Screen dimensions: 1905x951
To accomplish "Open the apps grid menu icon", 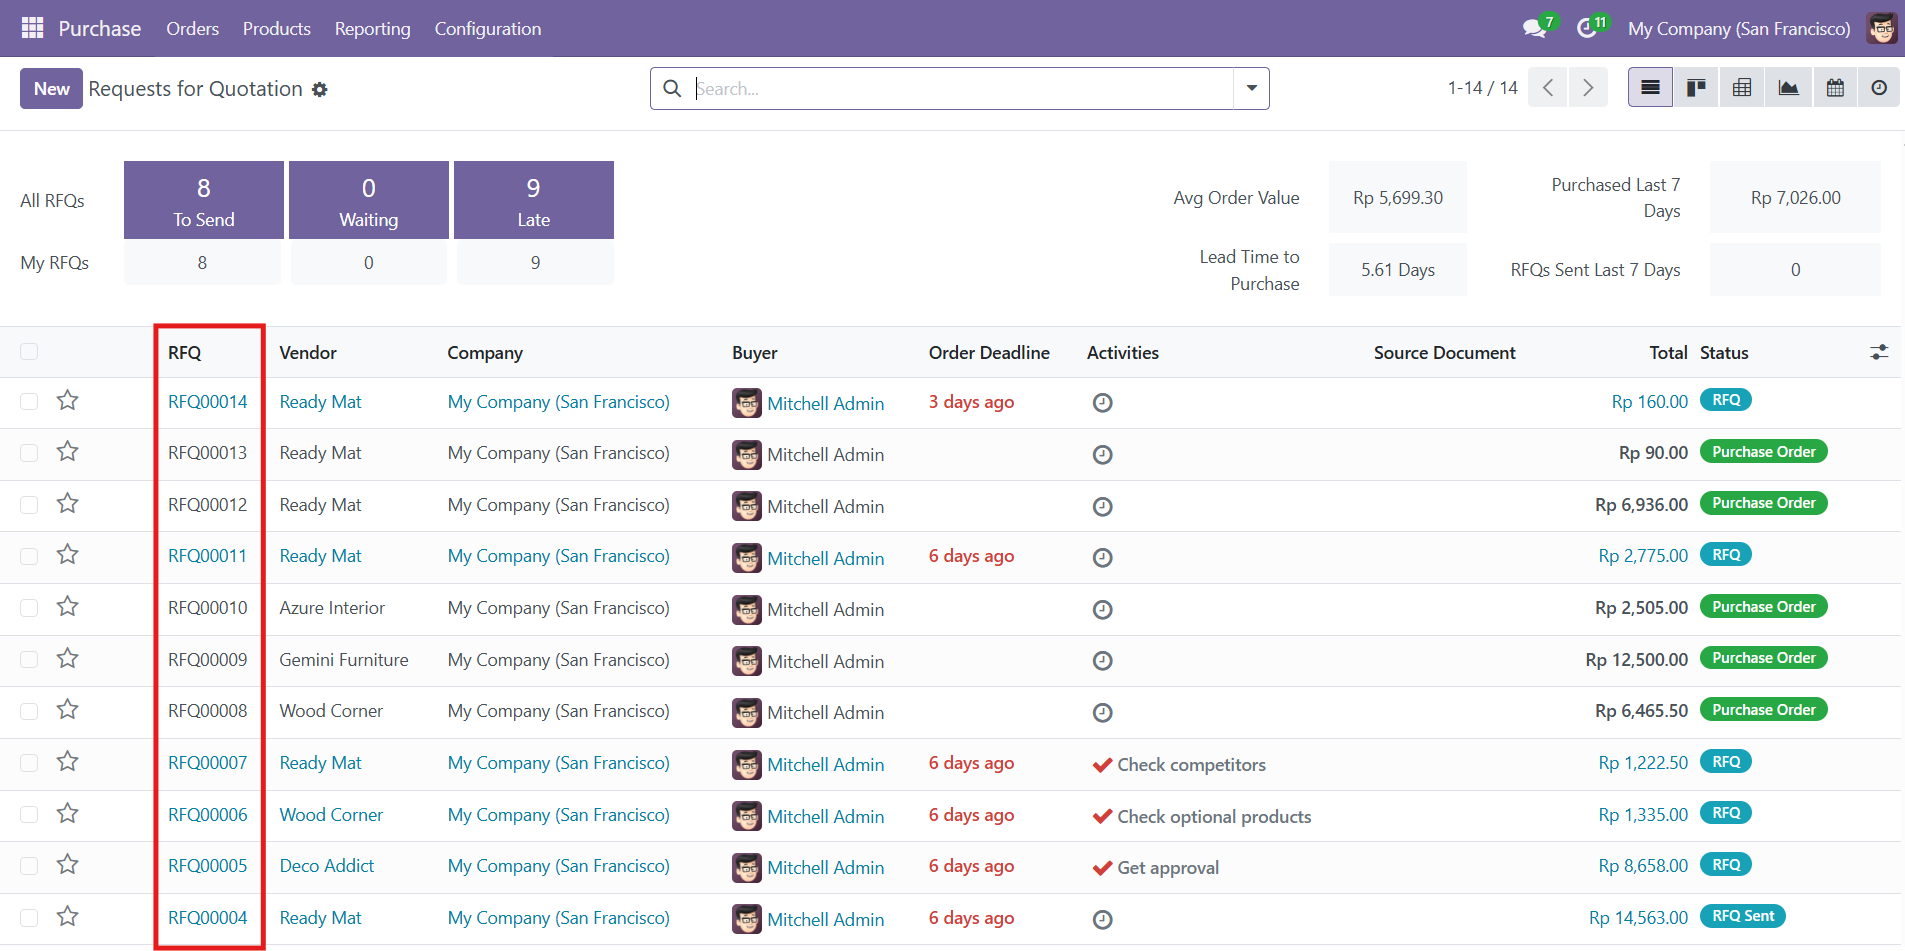I will pyautogui.click(x=32, y=28).
